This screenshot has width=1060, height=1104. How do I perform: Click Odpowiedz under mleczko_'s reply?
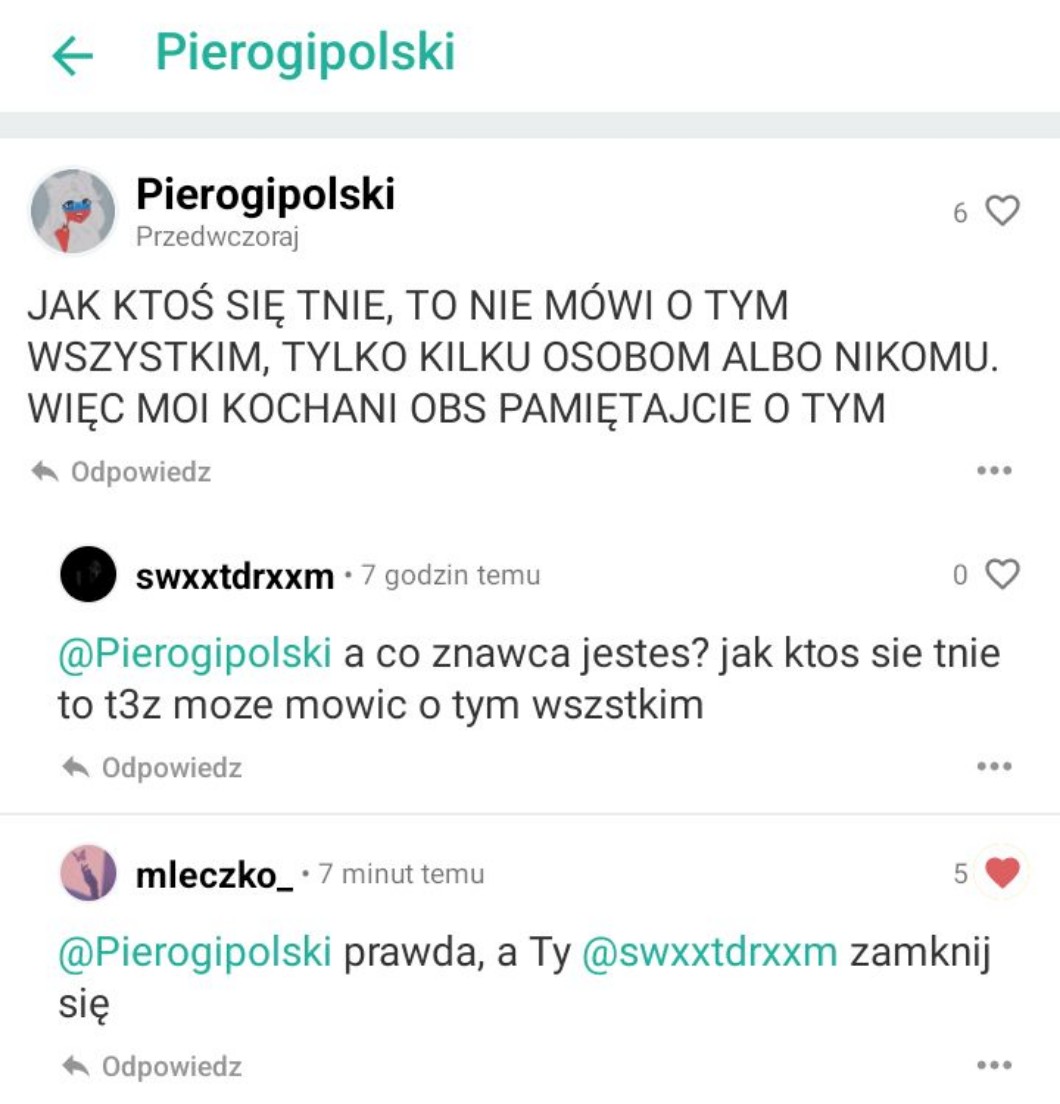click(152, 1067)
